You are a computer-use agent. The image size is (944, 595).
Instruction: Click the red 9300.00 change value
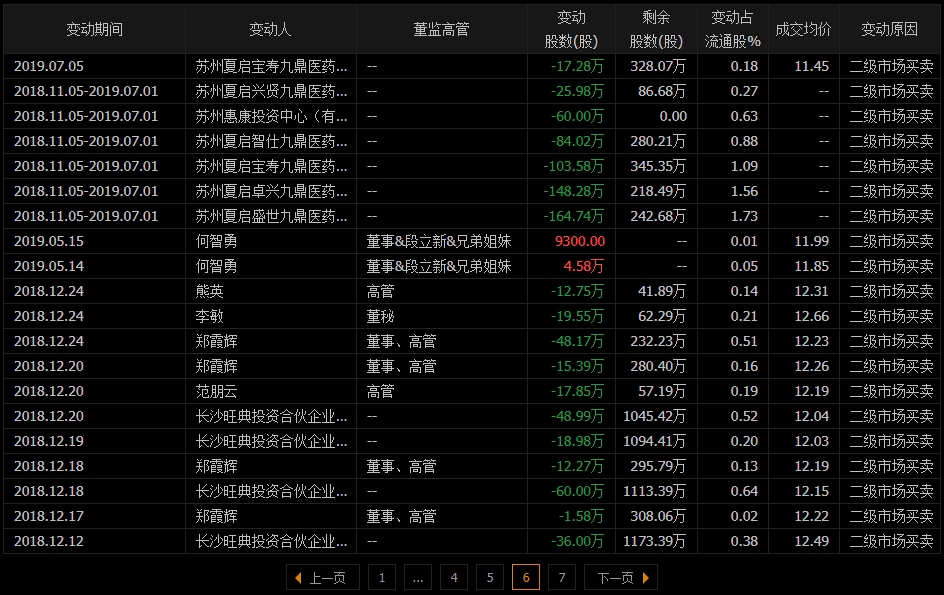[x=580, y=241]
